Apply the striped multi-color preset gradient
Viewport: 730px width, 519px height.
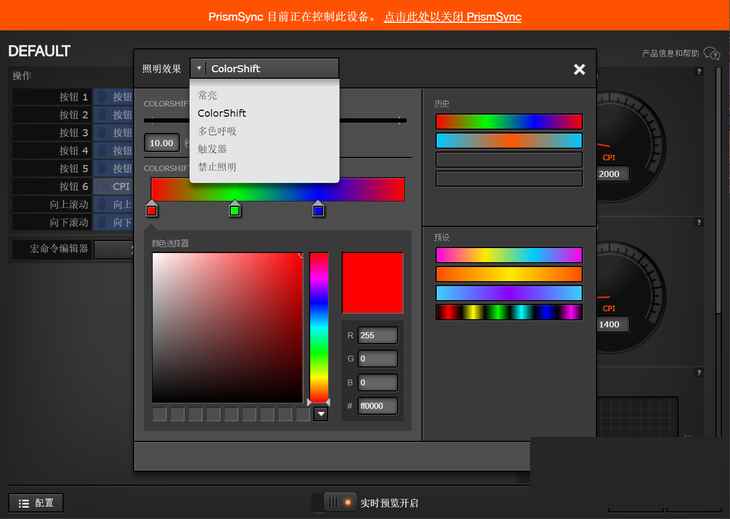(509, 312)
